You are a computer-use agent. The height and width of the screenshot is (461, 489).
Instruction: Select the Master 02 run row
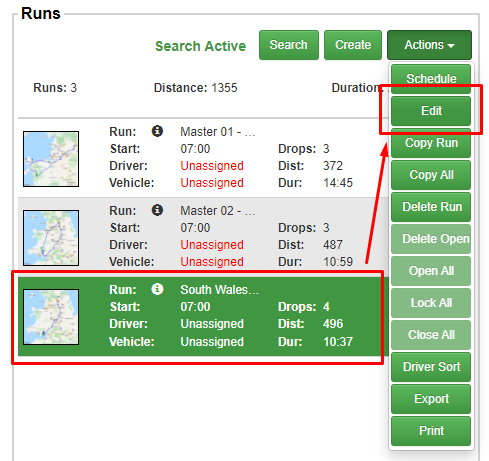tap(203, 237)
